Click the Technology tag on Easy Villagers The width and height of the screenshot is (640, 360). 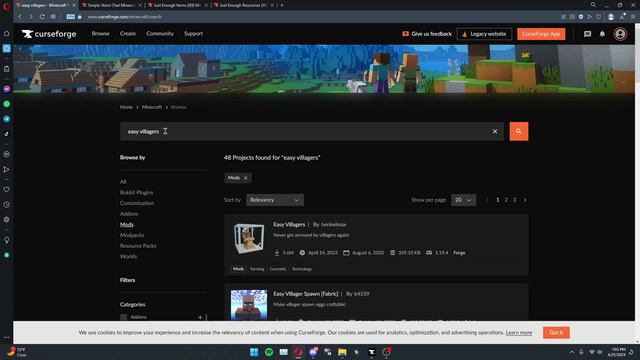tap(302, 269)
